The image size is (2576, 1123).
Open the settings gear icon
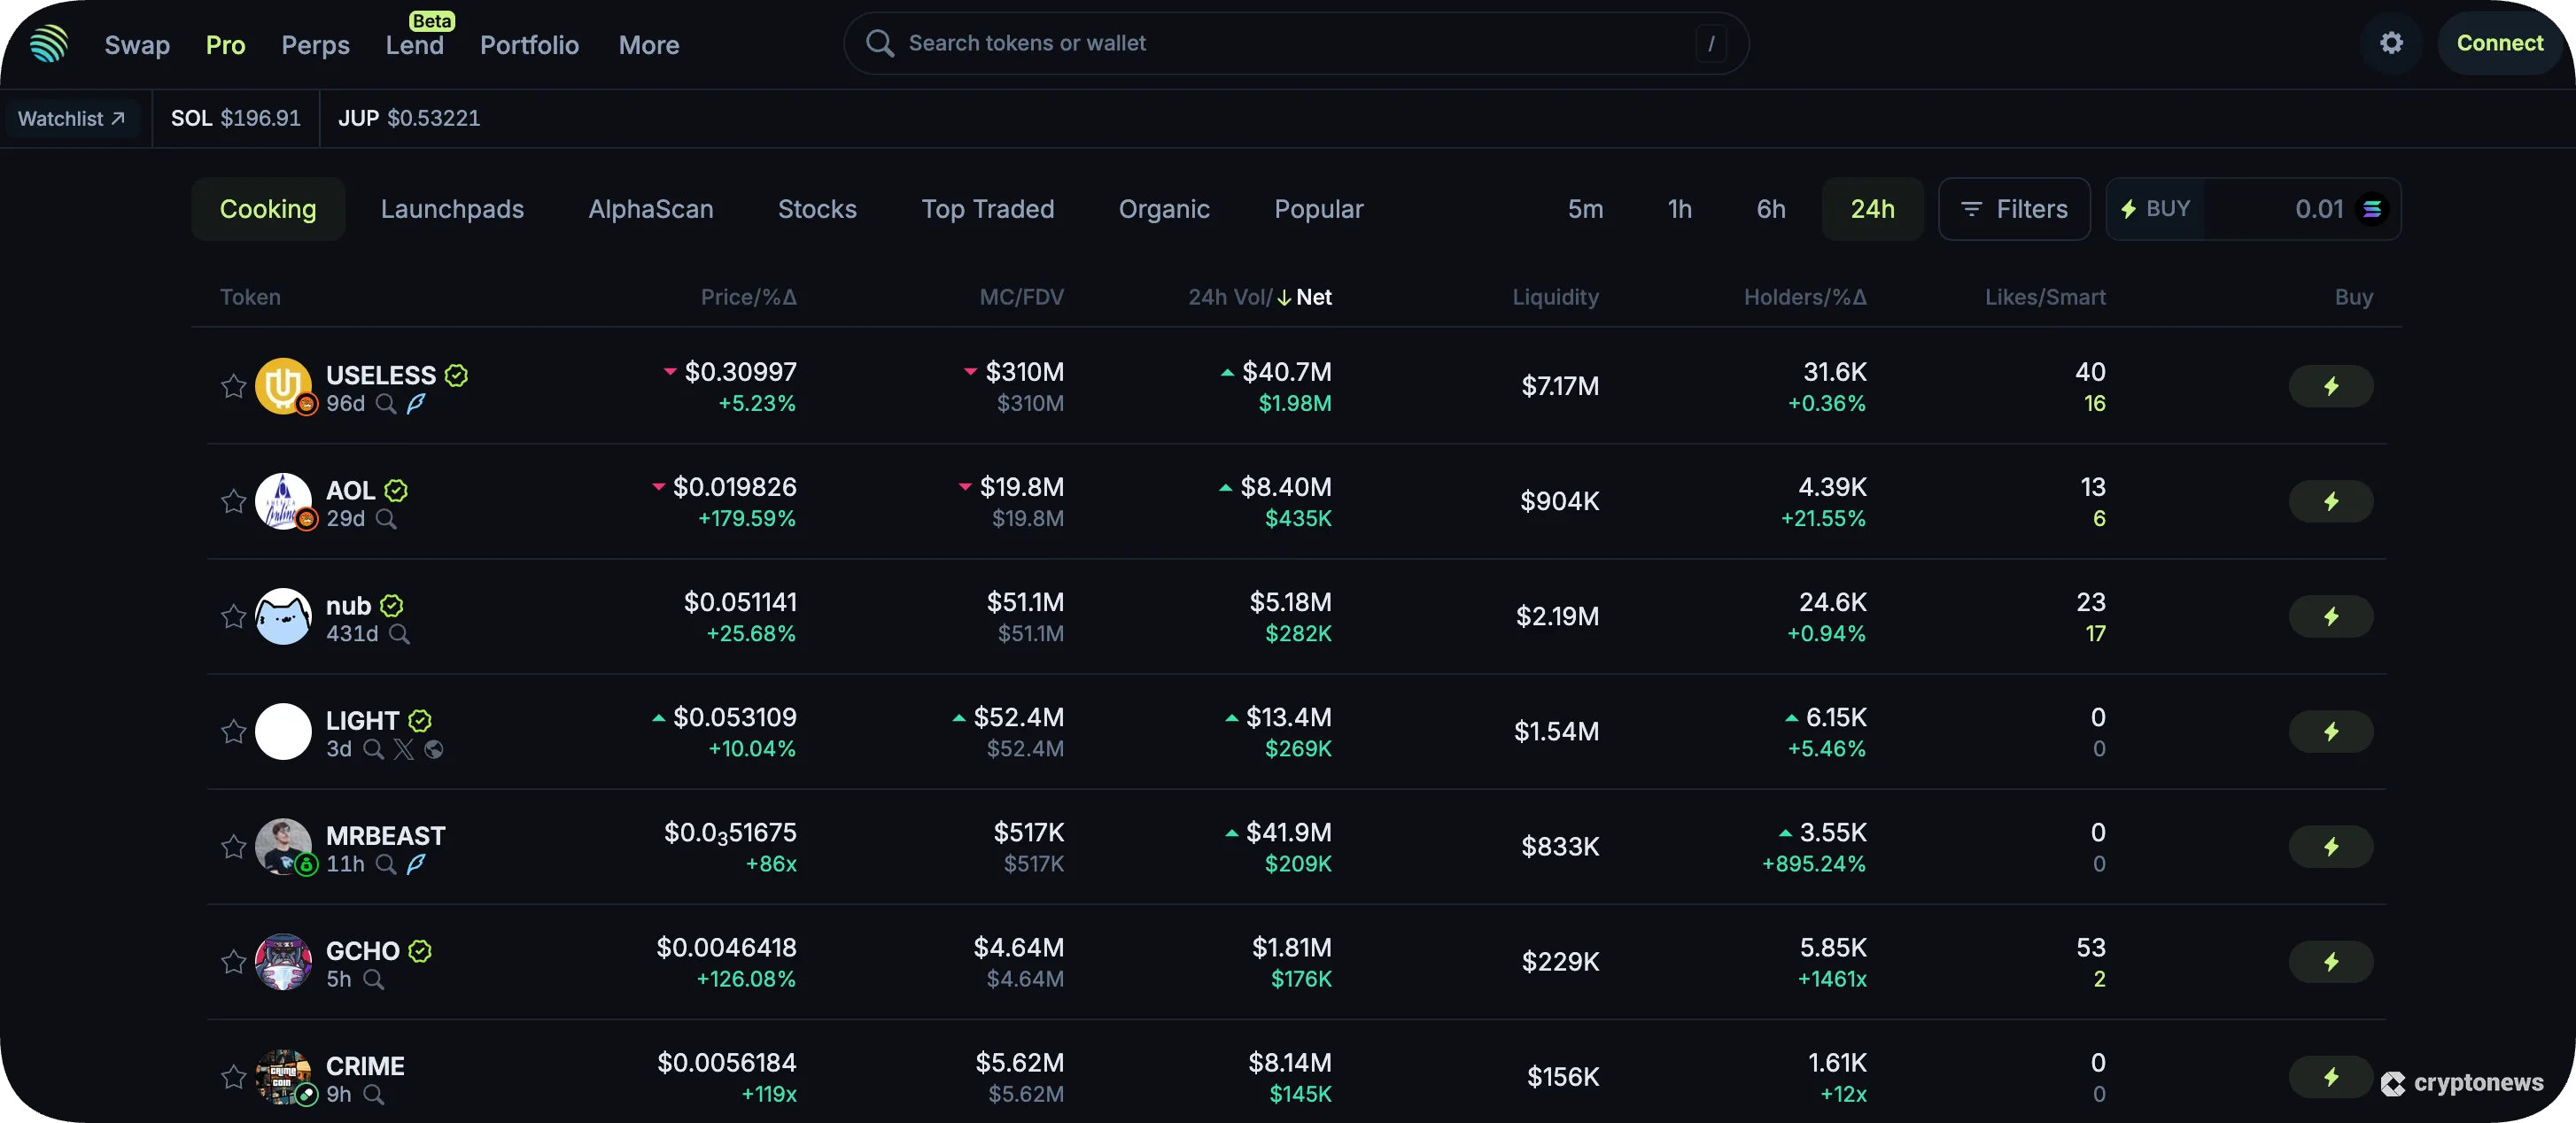tap(2391, 43)
